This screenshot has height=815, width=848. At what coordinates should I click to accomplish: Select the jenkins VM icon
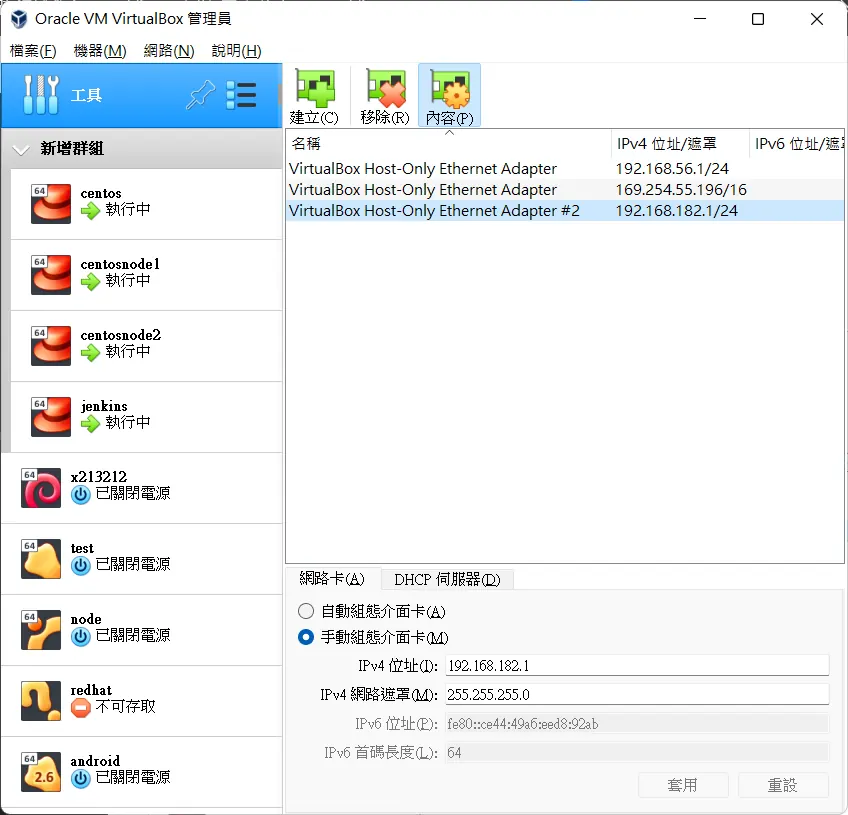click(51, 416)
